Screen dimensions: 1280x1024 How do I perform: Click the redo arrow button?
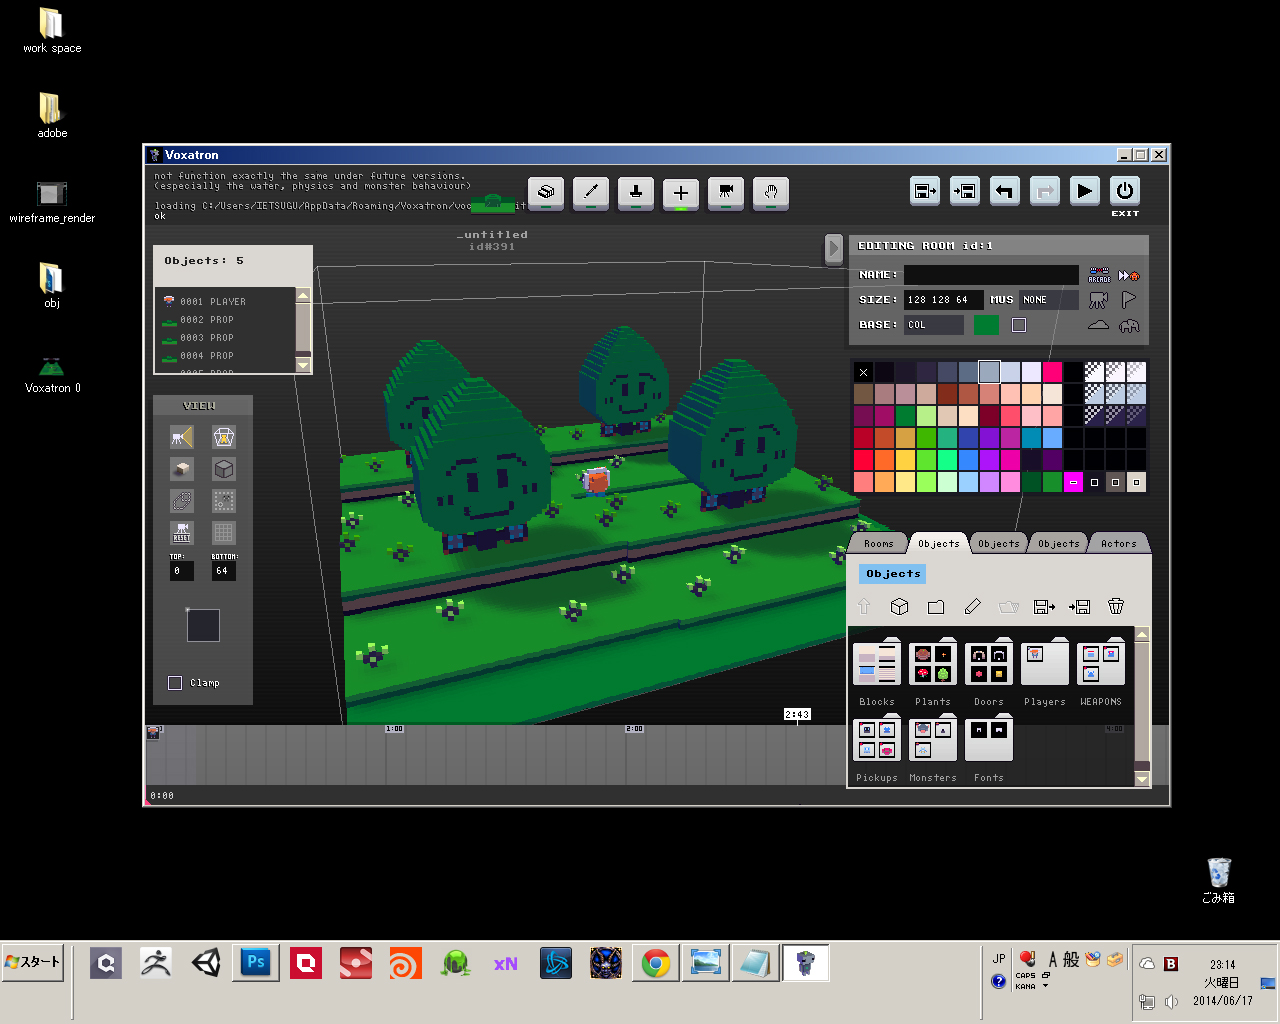[x=1045, y=191]
